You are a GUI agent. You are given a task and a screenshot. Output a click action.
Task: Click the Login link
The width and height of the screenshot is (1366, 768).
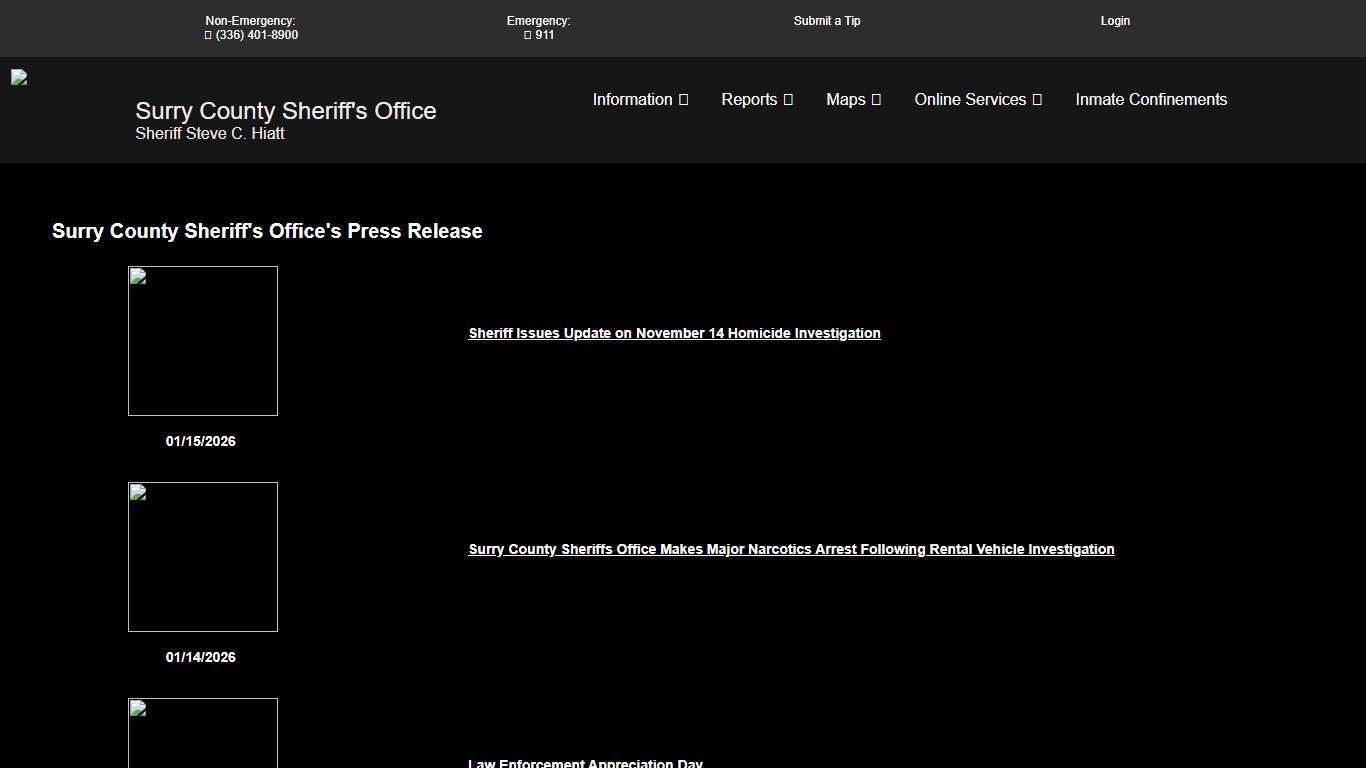pyautogui.click(x=1115, y=21)
